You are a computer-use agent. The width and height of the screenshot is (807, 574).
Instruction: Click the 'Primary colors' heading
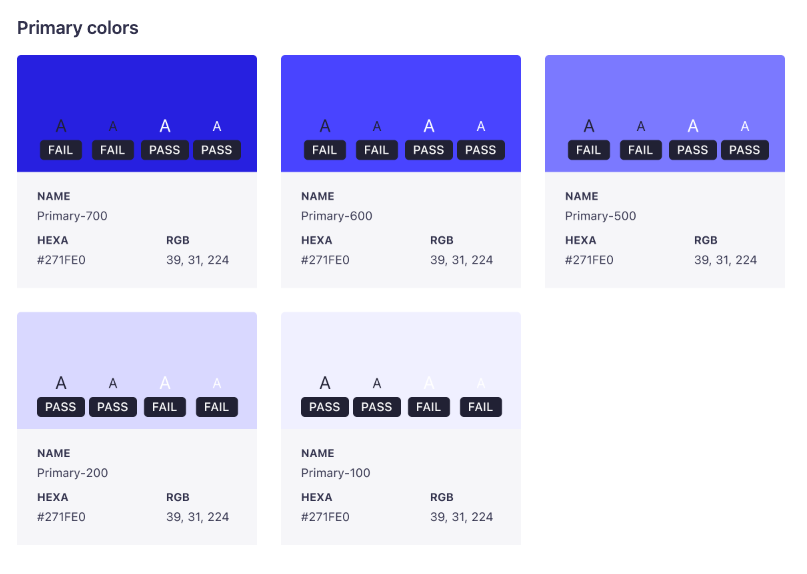[x=78, y=28]
